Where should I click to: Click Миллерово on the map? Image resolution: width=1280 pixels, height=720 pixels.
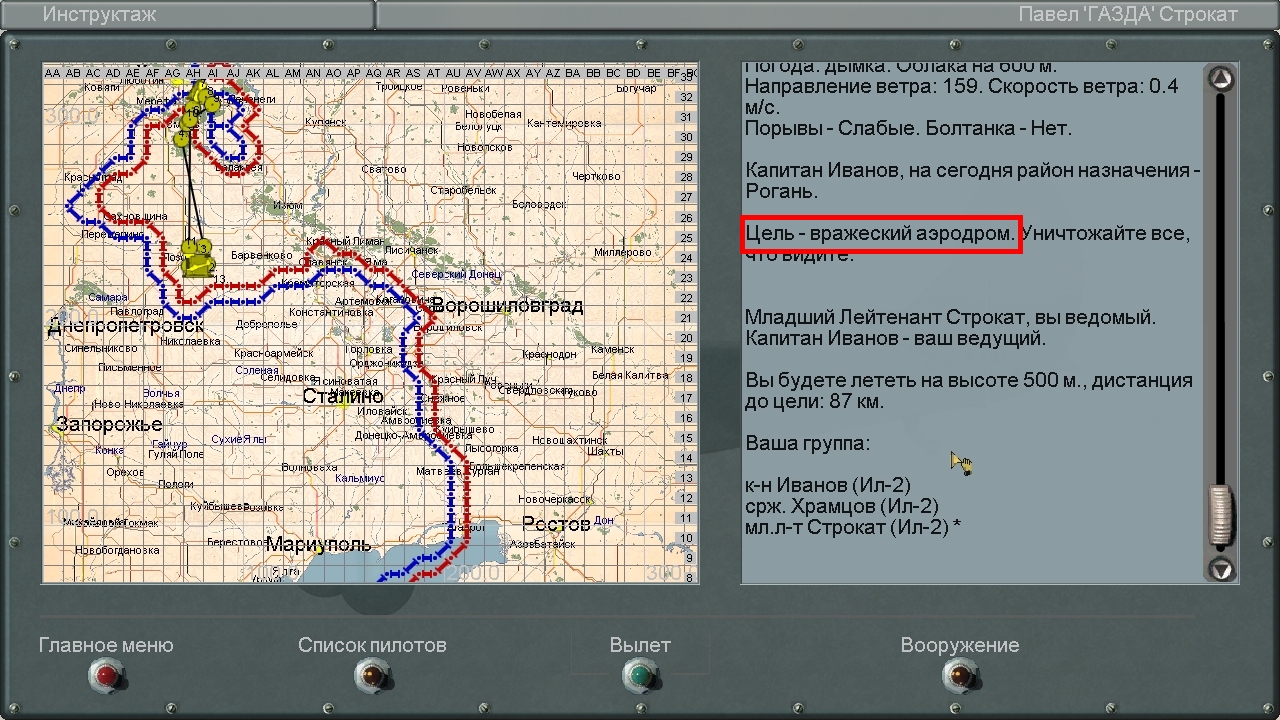[x=622, y=253]
